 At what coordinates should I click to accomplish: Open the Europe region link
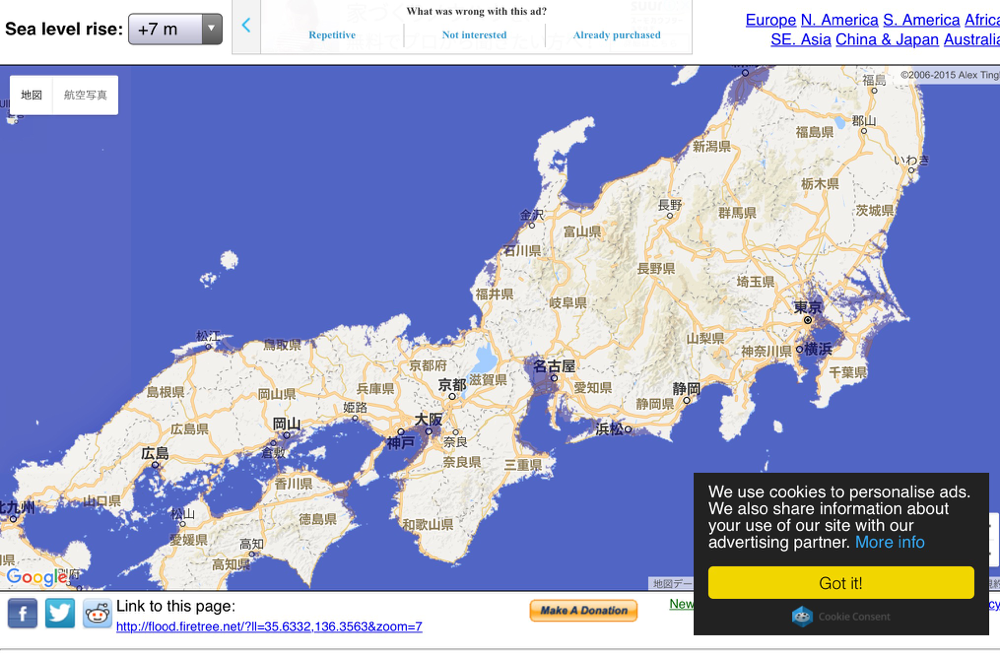click(770, 20)
